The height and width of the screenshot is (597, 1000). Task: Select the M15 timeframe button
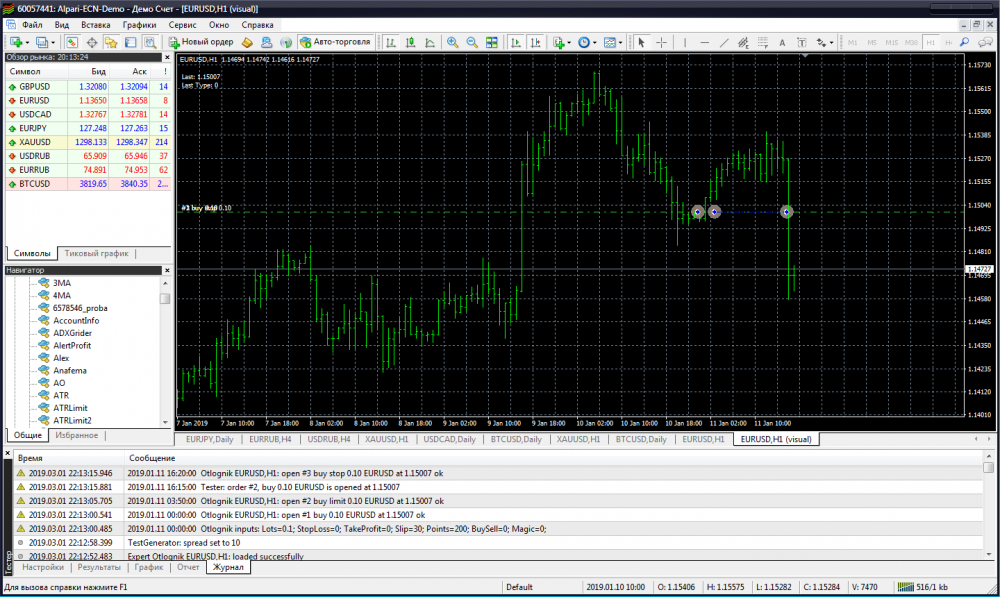(x=892, y=42)
